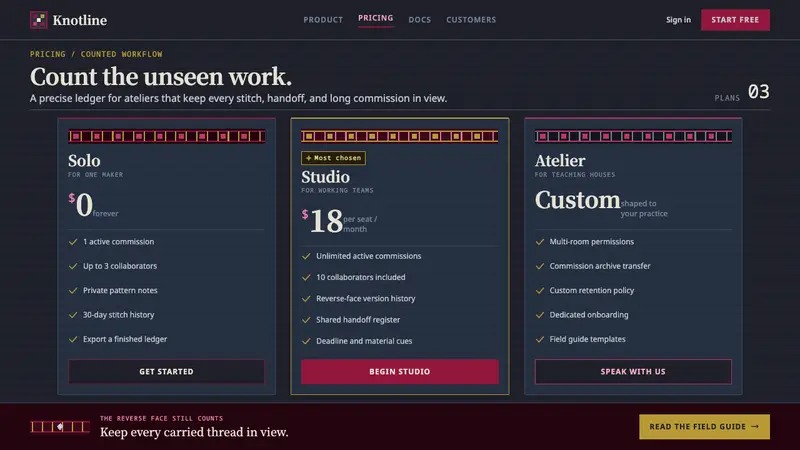Click checkmark beside Export a finished ledger

pos(73,339)
